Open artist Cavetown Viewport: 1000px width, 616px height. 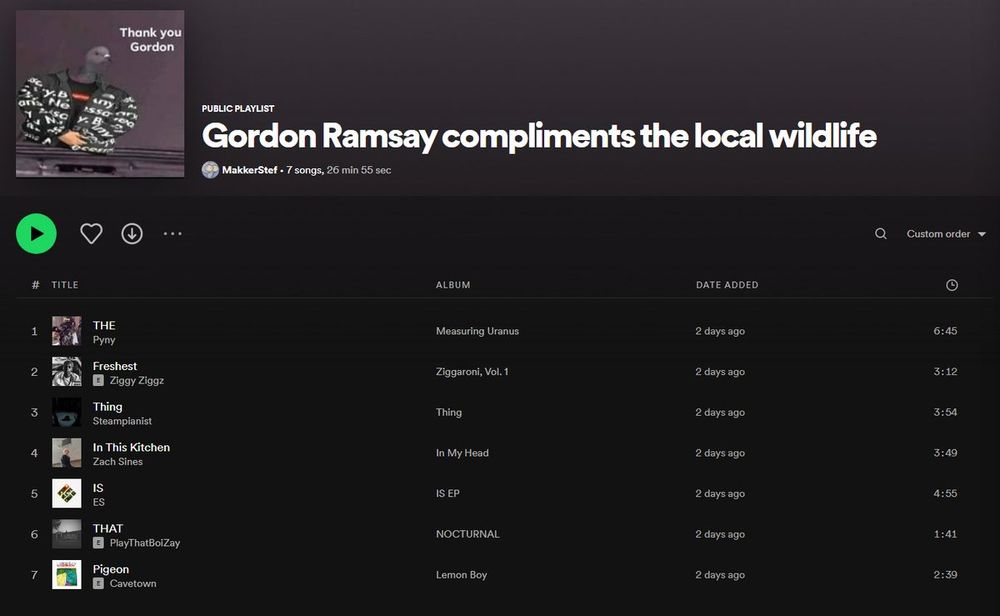coord(133,583)
